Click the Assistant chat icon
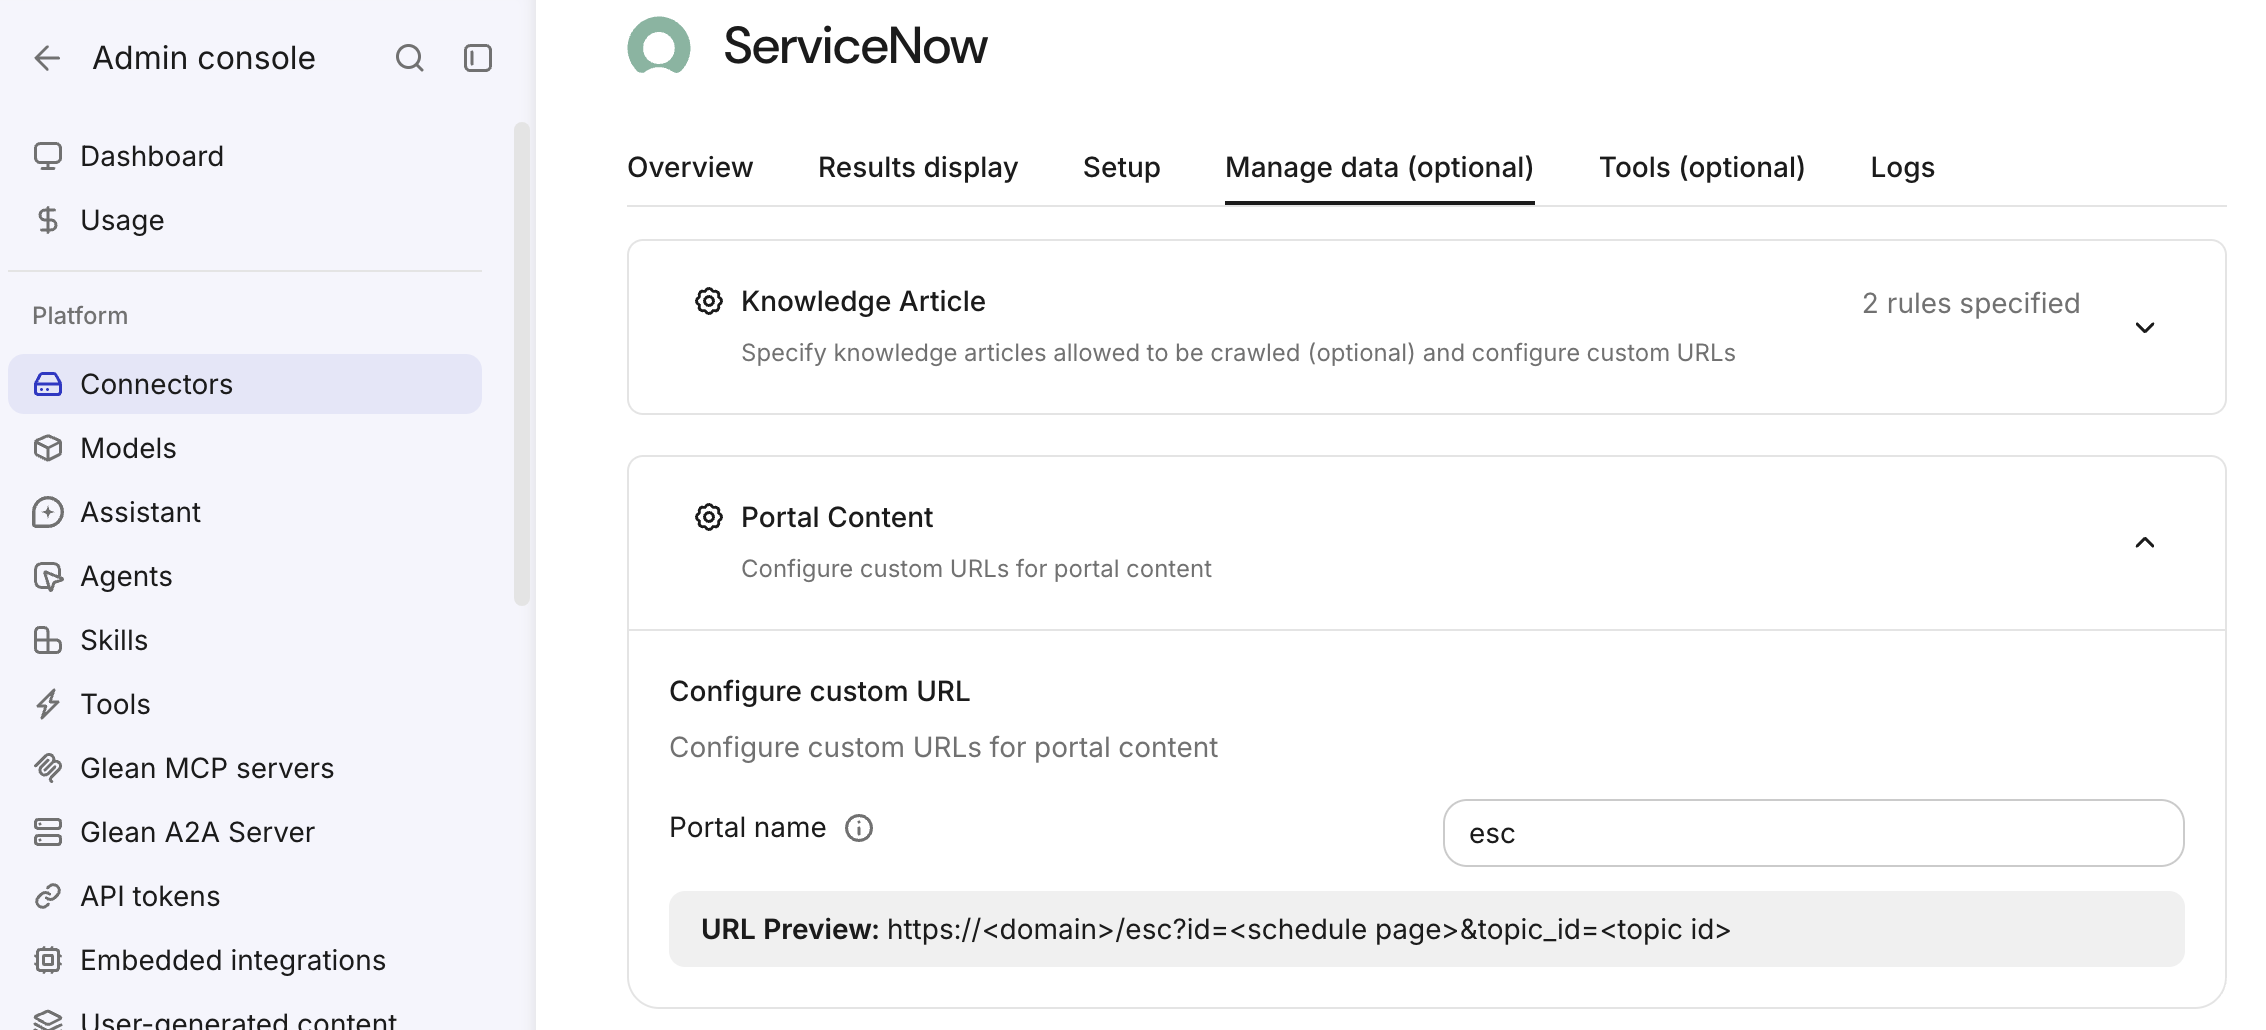The image size is (2266, 1030). pyautogui.click(x=48, y=512)
